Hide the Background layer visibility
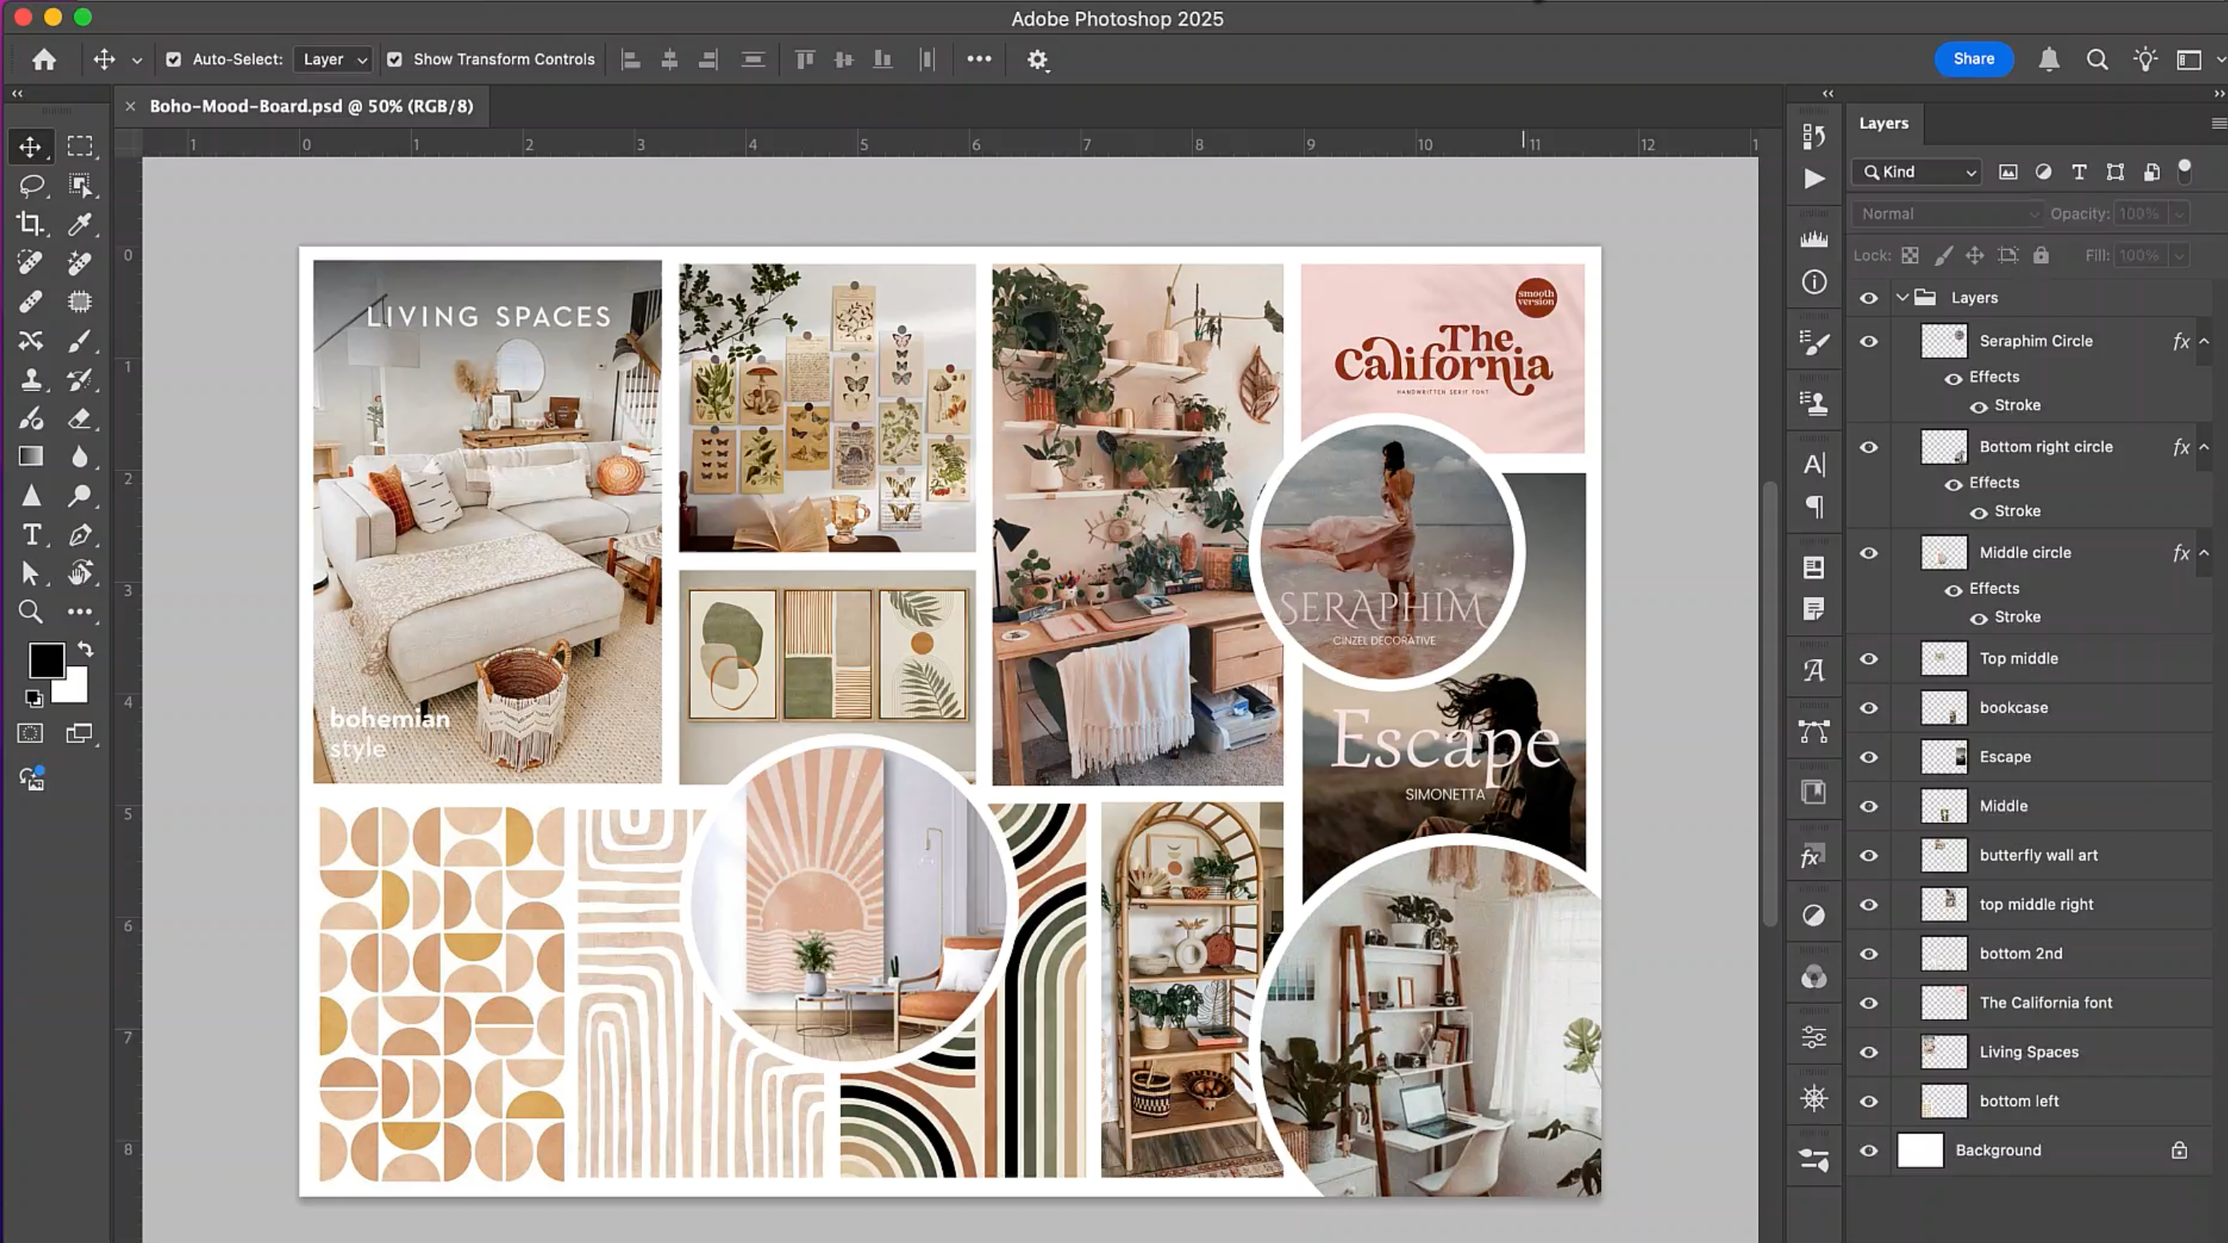 tap(1868, 1150)
